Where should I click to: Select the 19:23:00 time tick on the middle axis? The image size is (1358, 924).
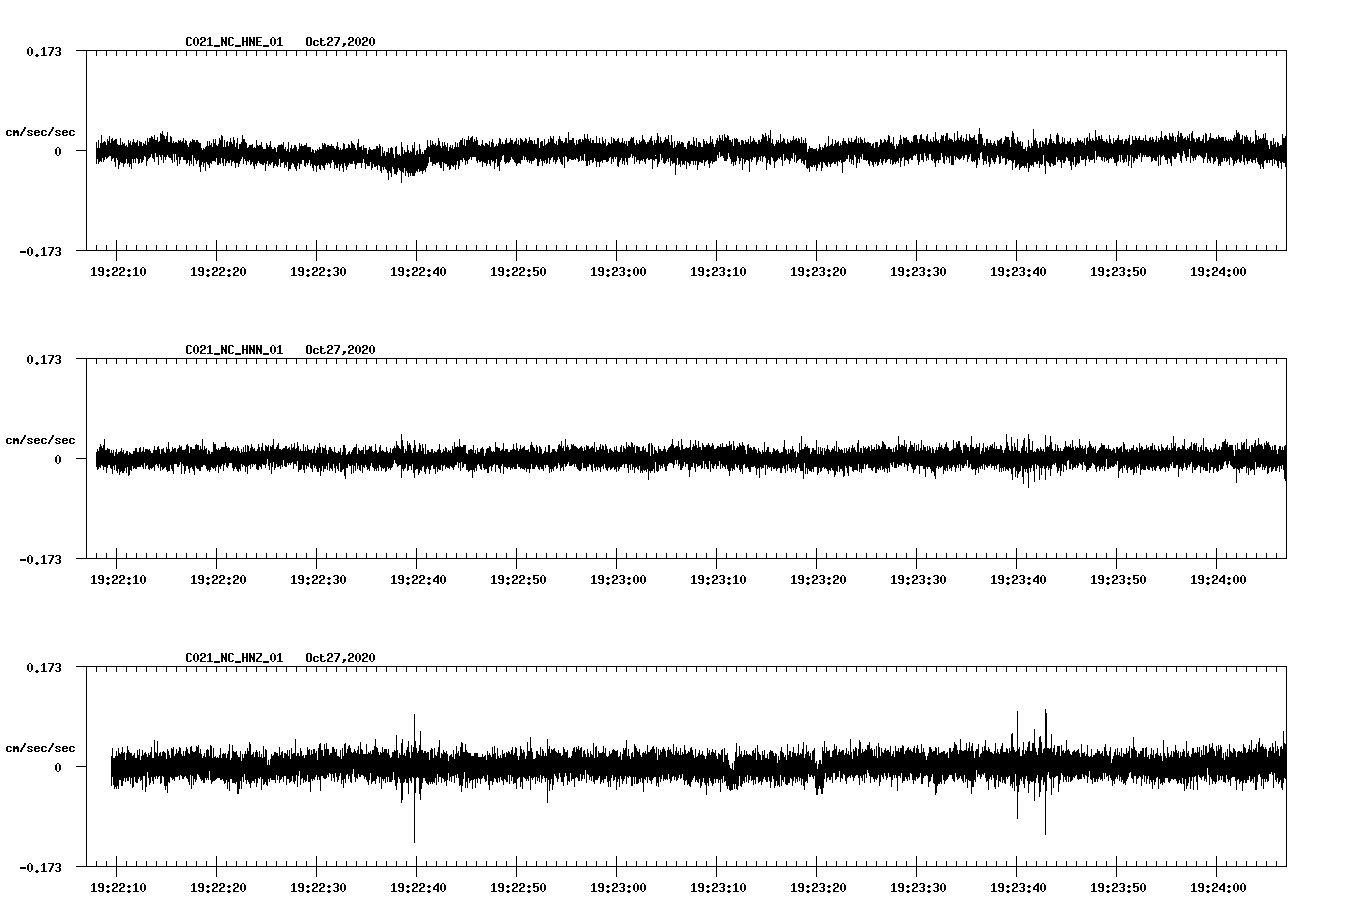[x=617, y=577]
